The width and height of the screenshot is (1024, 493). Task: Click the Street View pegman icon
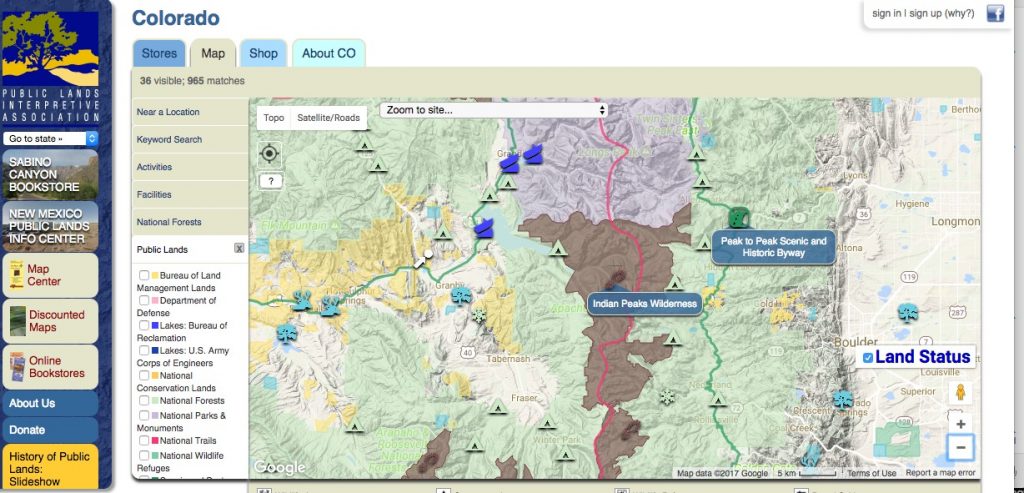[x=960, y=392]
